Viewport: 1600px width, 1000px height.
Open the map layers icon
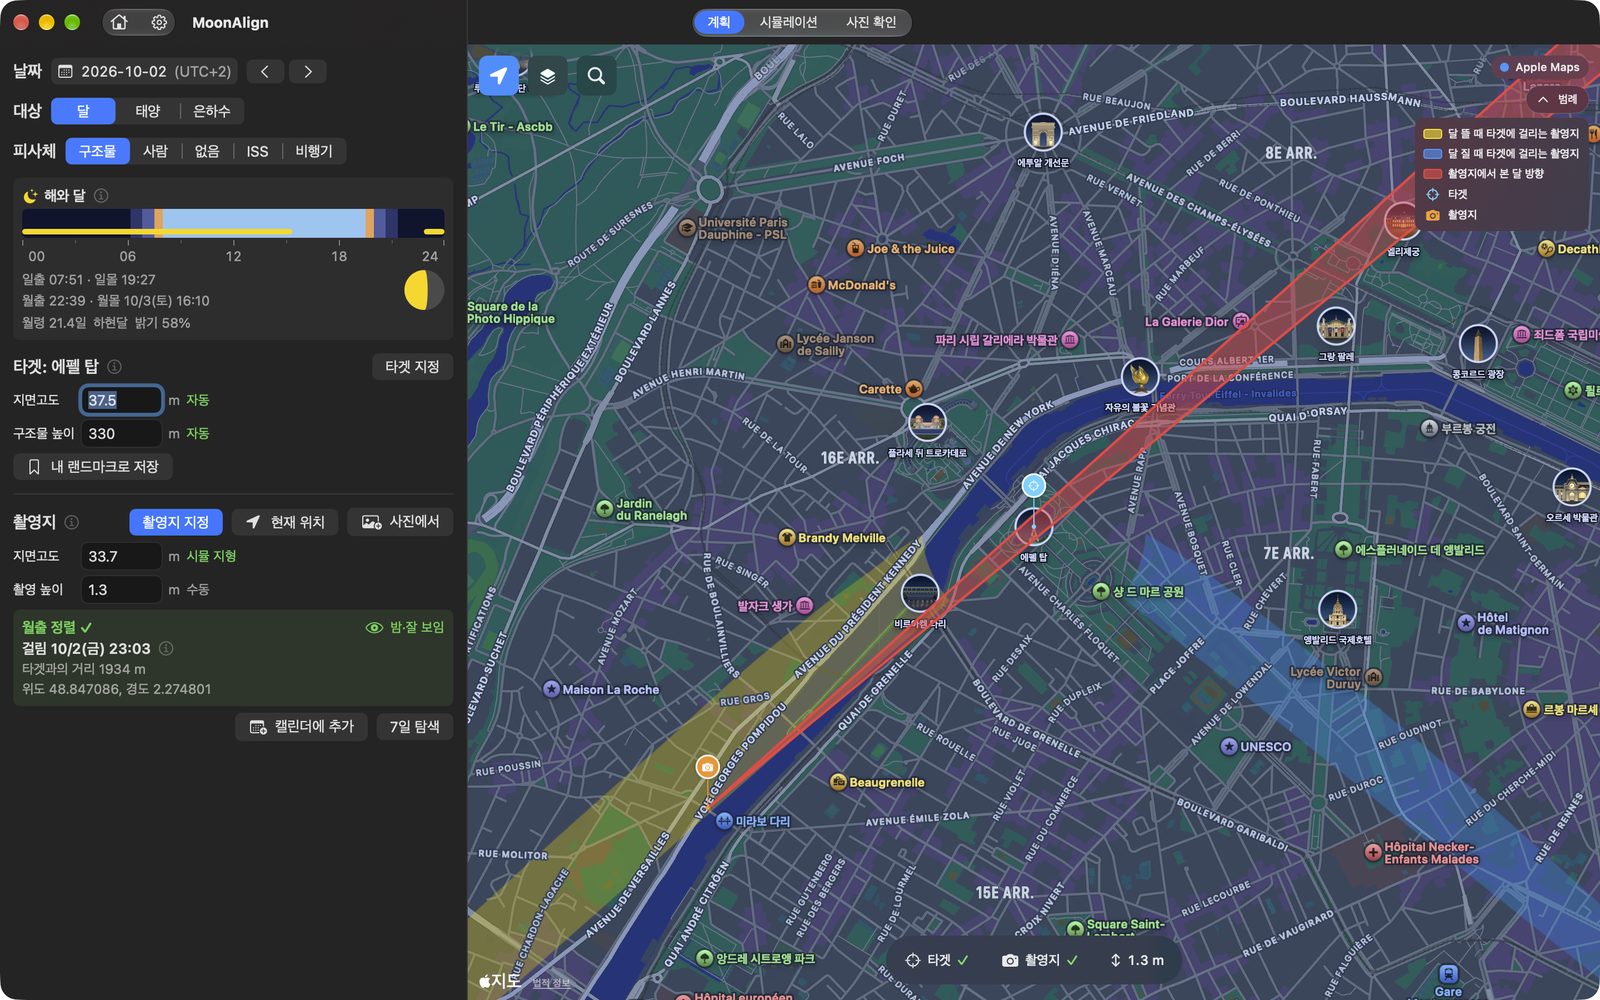[547, 75]
